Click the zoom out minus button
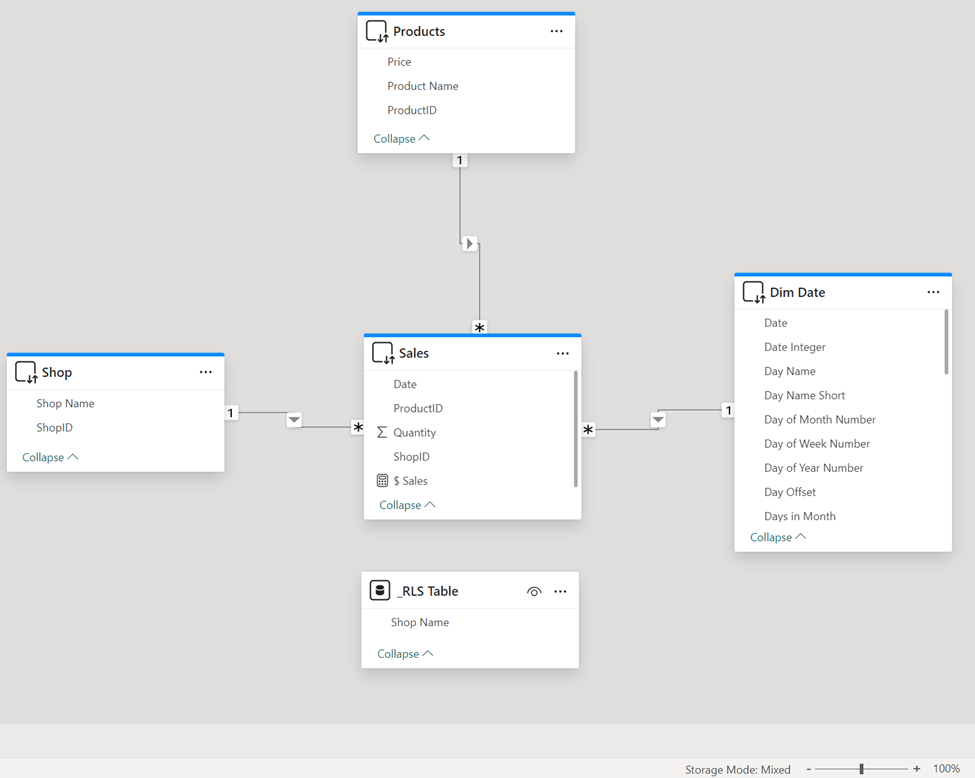 click(808, 769)
